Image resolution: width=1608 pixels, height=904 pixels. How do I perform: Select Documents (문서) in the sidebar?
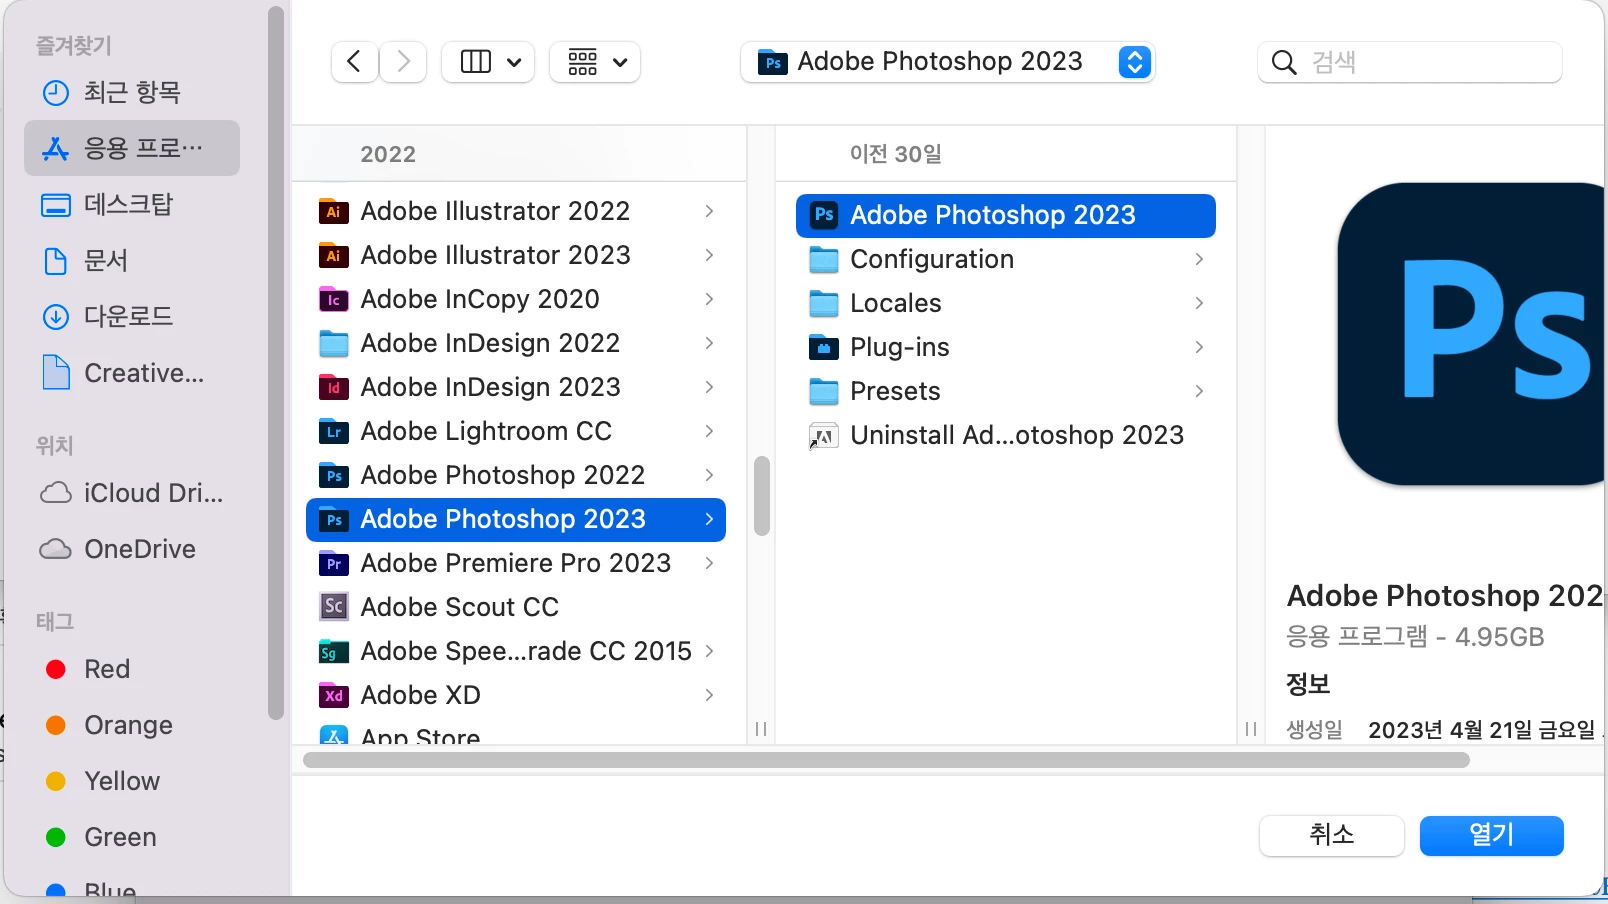(132, 261)
